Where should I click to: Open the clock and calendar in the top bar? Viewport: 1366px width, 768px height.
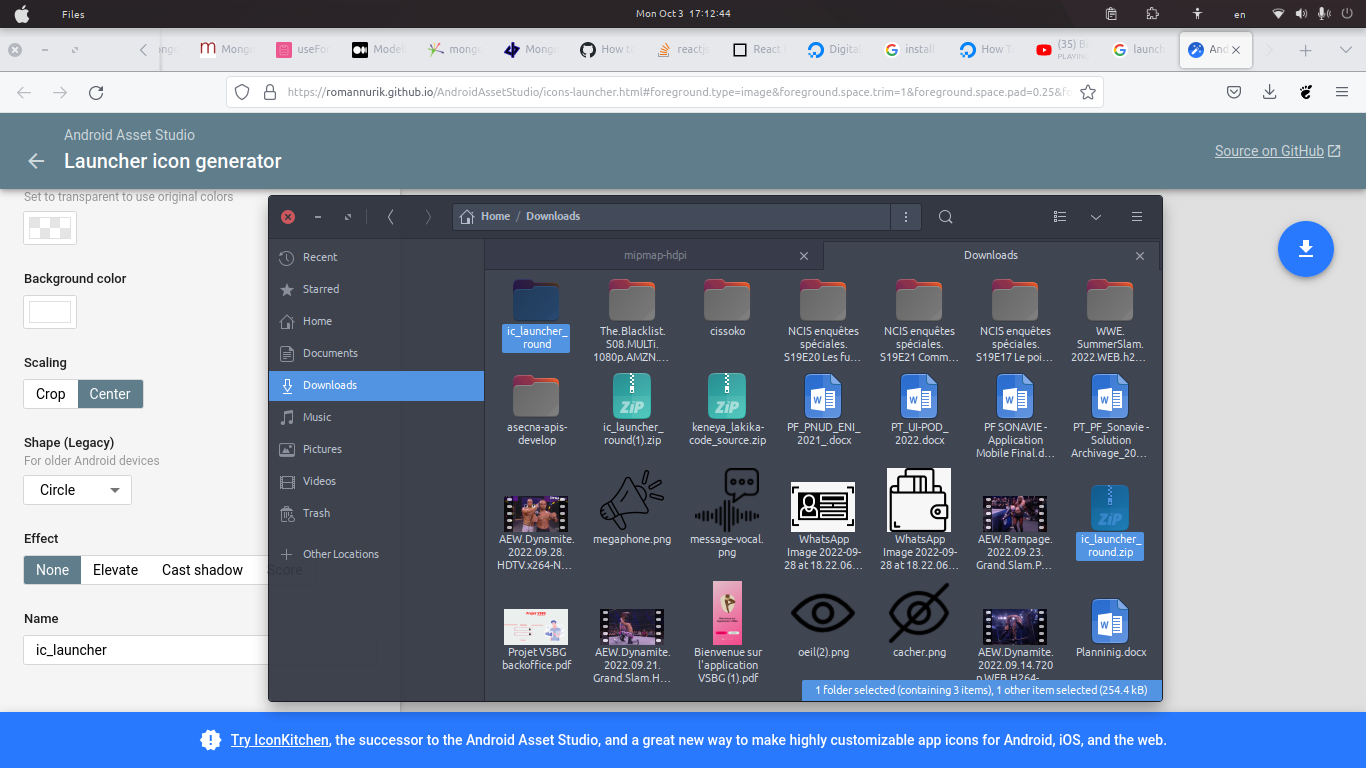click(683, 14)
